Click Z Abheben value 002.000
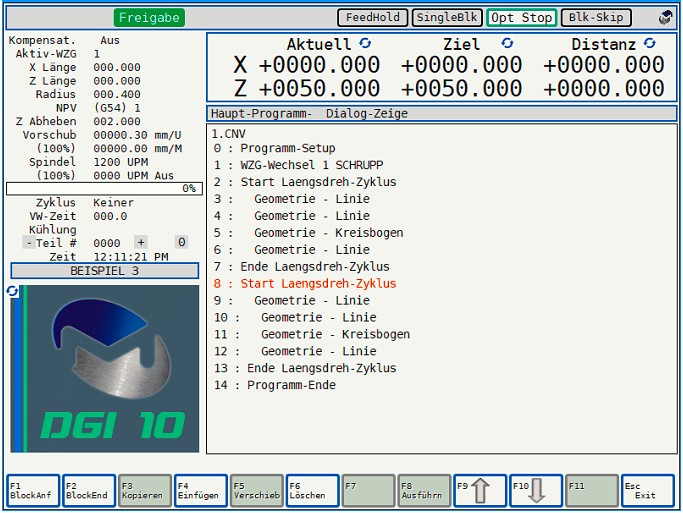Image resolution: width=683 pixels, height=513 pixels. click(117, 122)
